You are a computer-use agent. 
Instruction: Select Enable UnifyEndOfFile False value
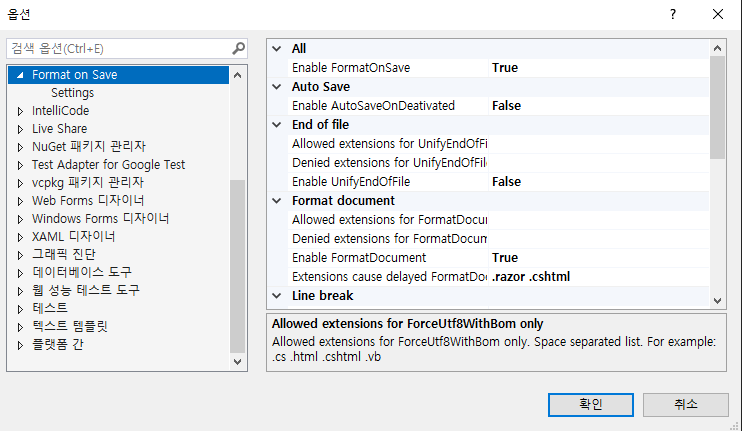[x=506, y=182]
